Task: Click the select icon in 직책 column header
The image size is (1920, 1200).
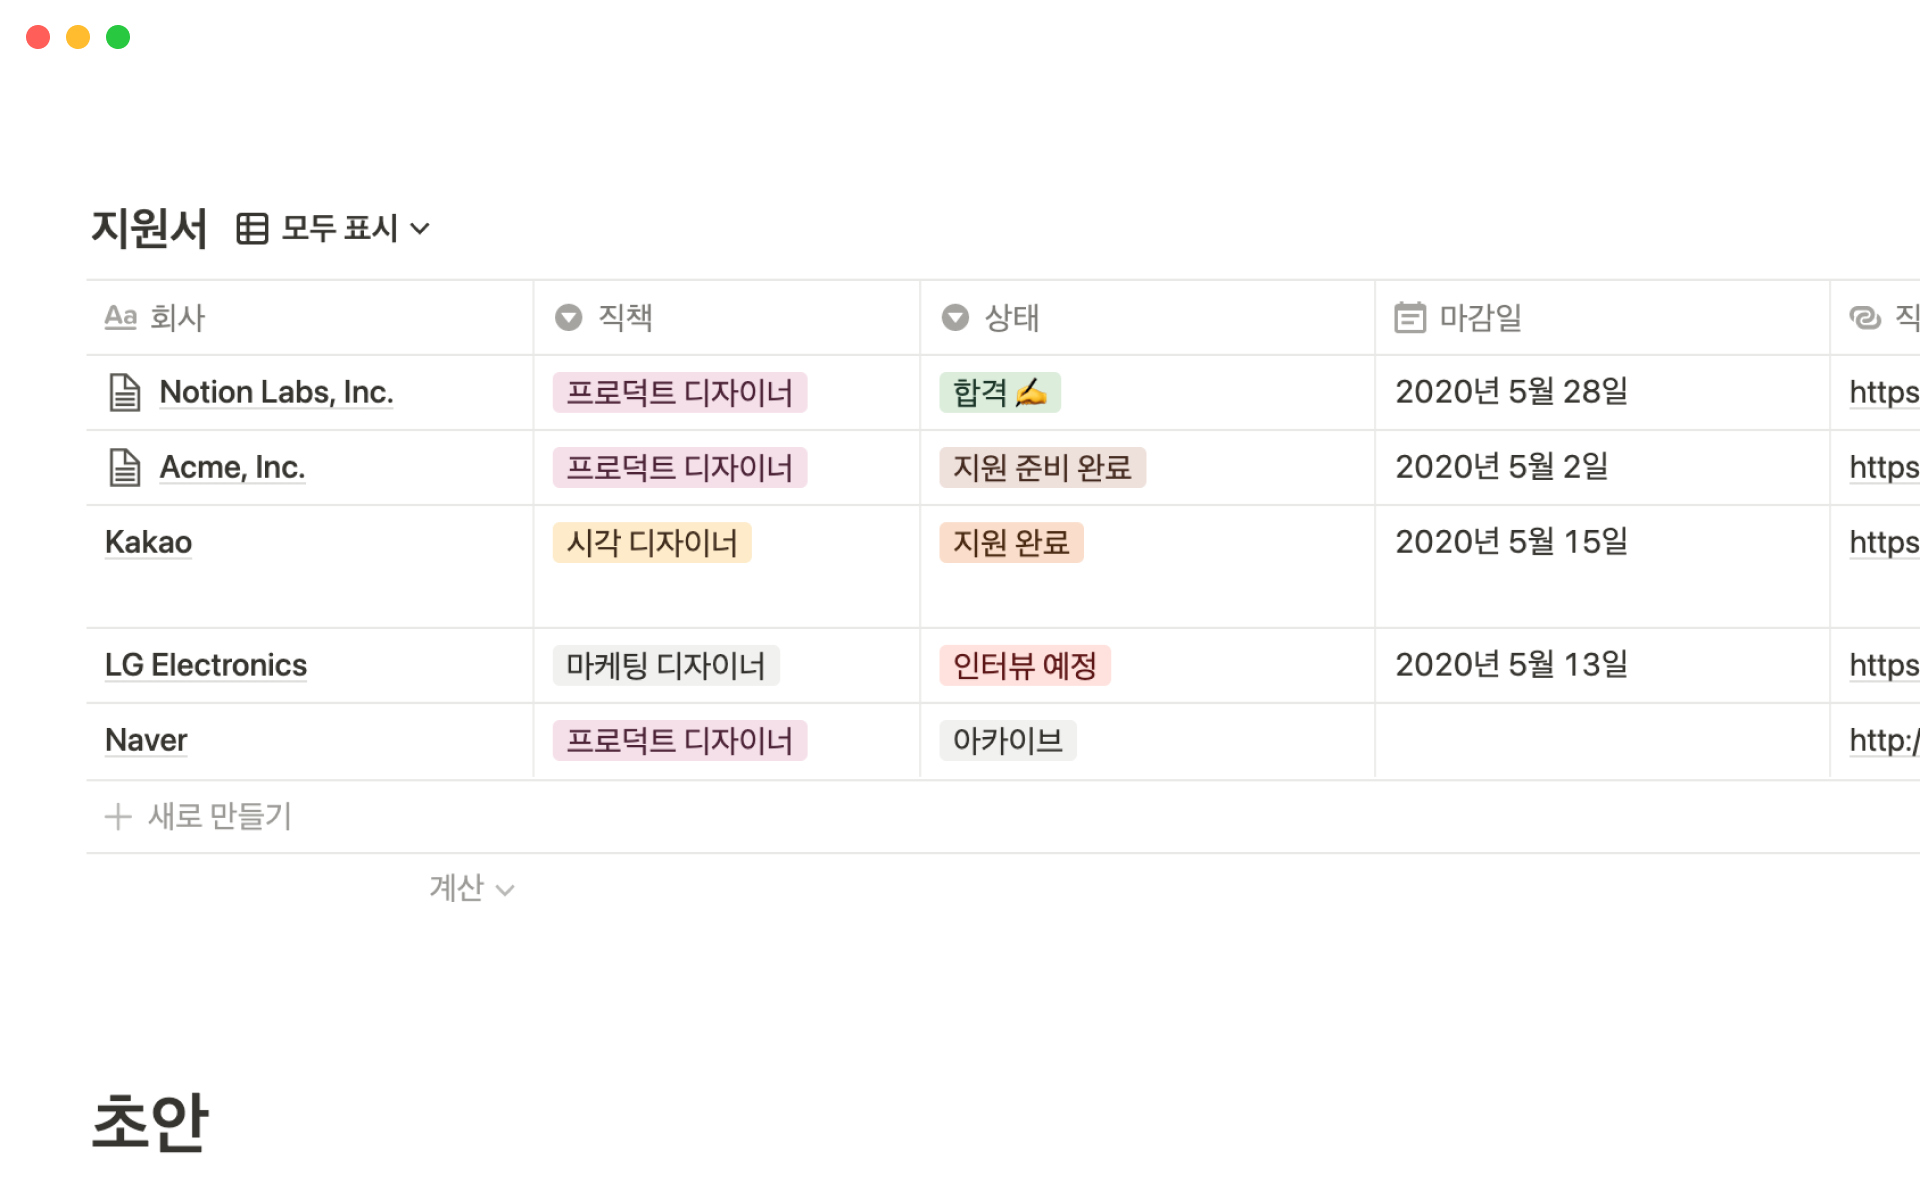Action: [569, 318]
